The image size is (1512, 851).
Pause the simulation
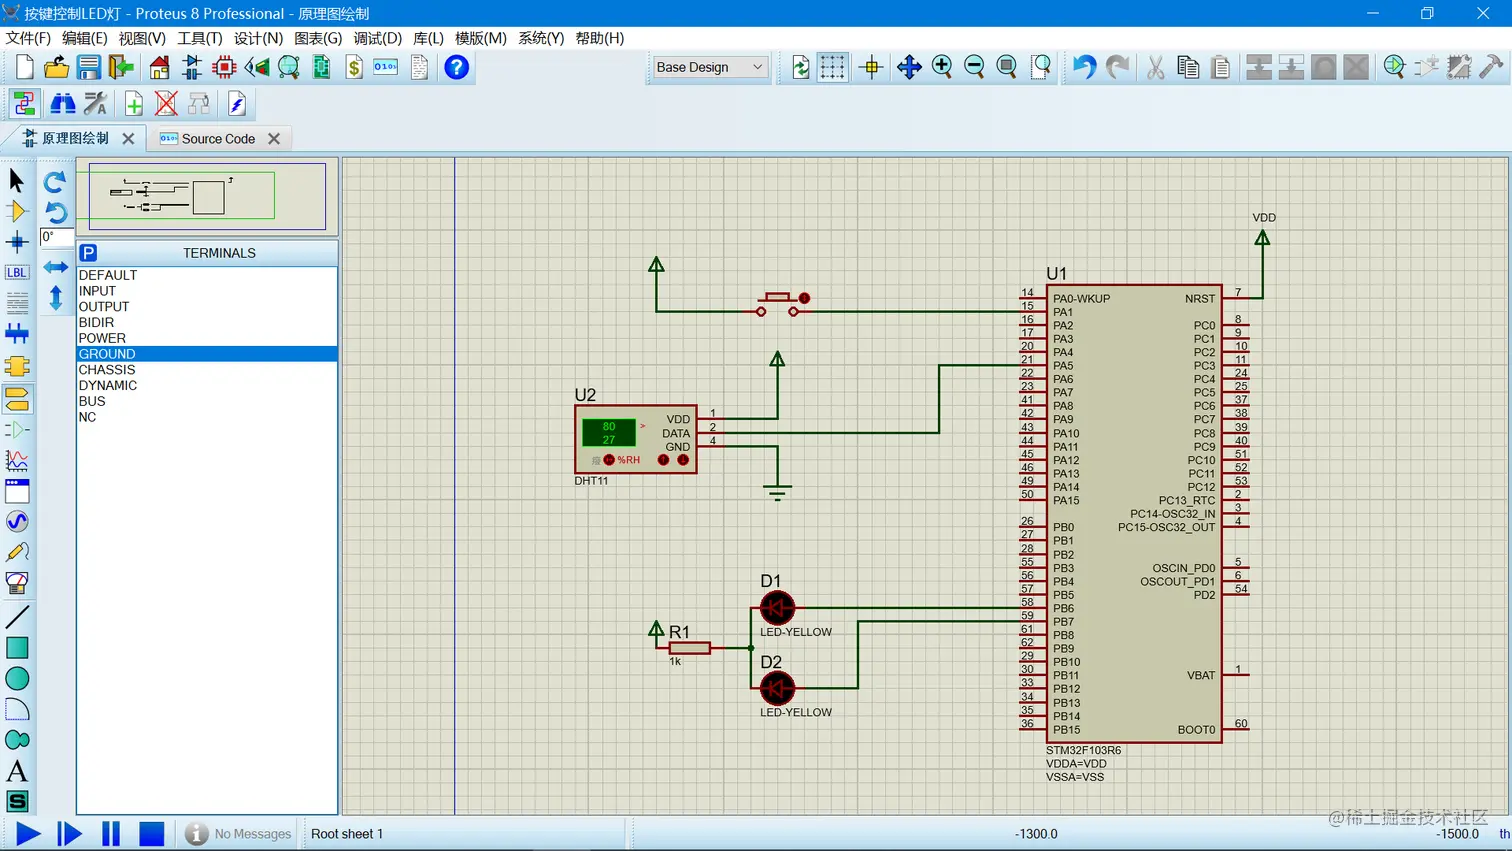[110, 833]
